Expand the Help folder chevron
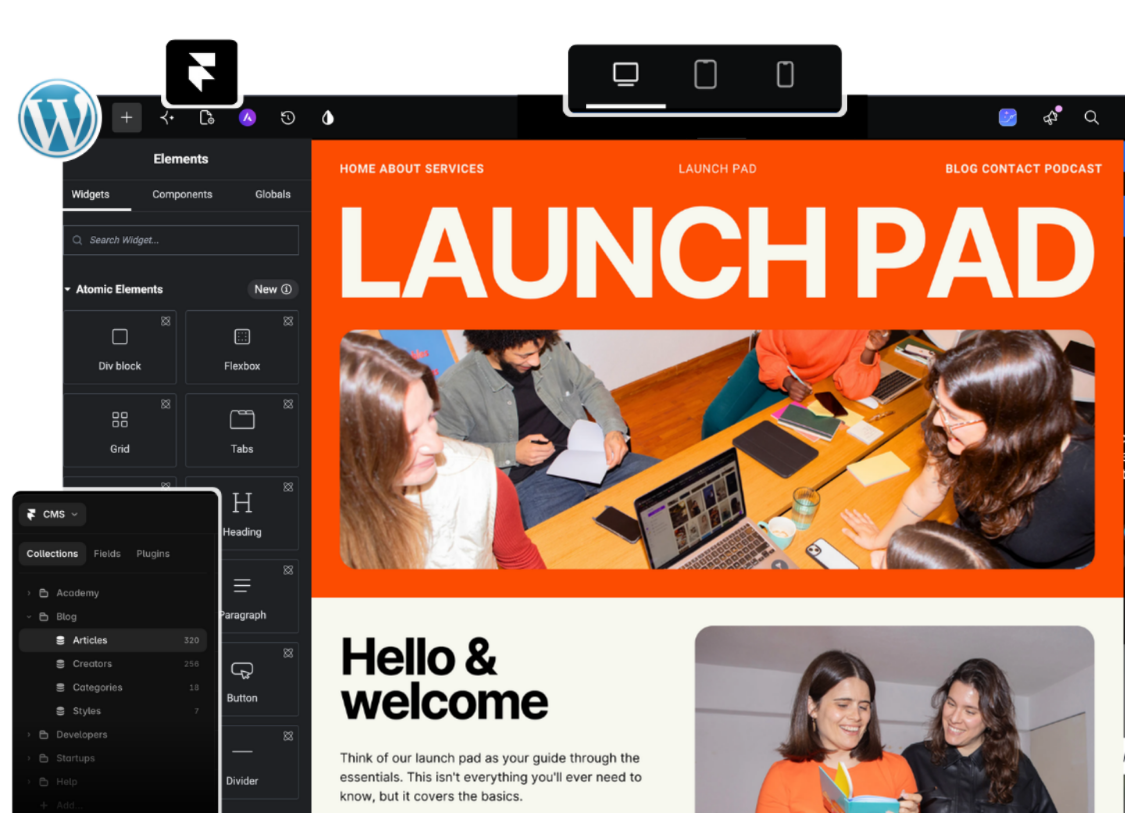Image resolution: width=1125 pixels, height=813 pixels. tap(29, 781)
